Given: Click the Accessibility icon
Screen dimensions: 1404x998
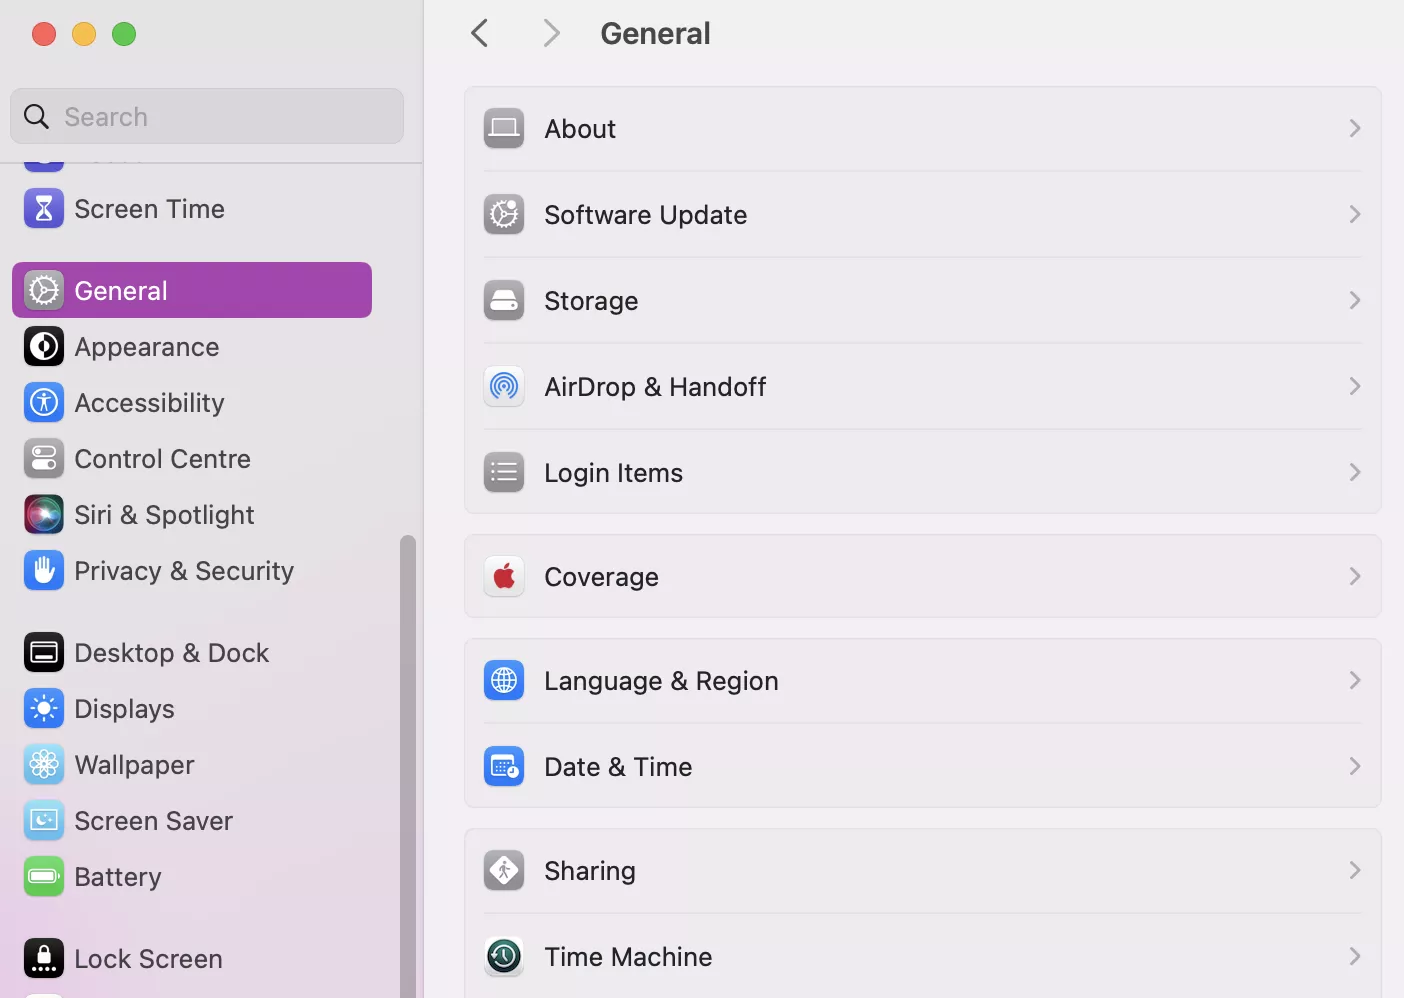Looking at the screenshot, I should point(44,402).
